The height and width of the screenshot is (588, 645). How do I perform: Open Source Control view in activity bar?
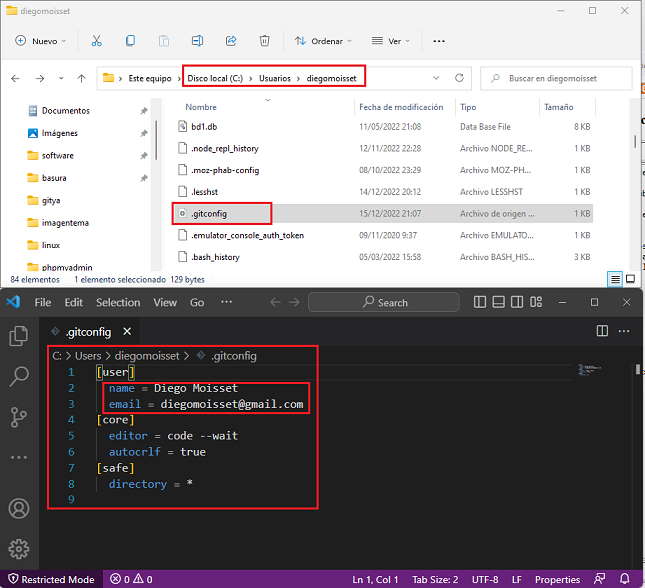click(x=19, y=417)
